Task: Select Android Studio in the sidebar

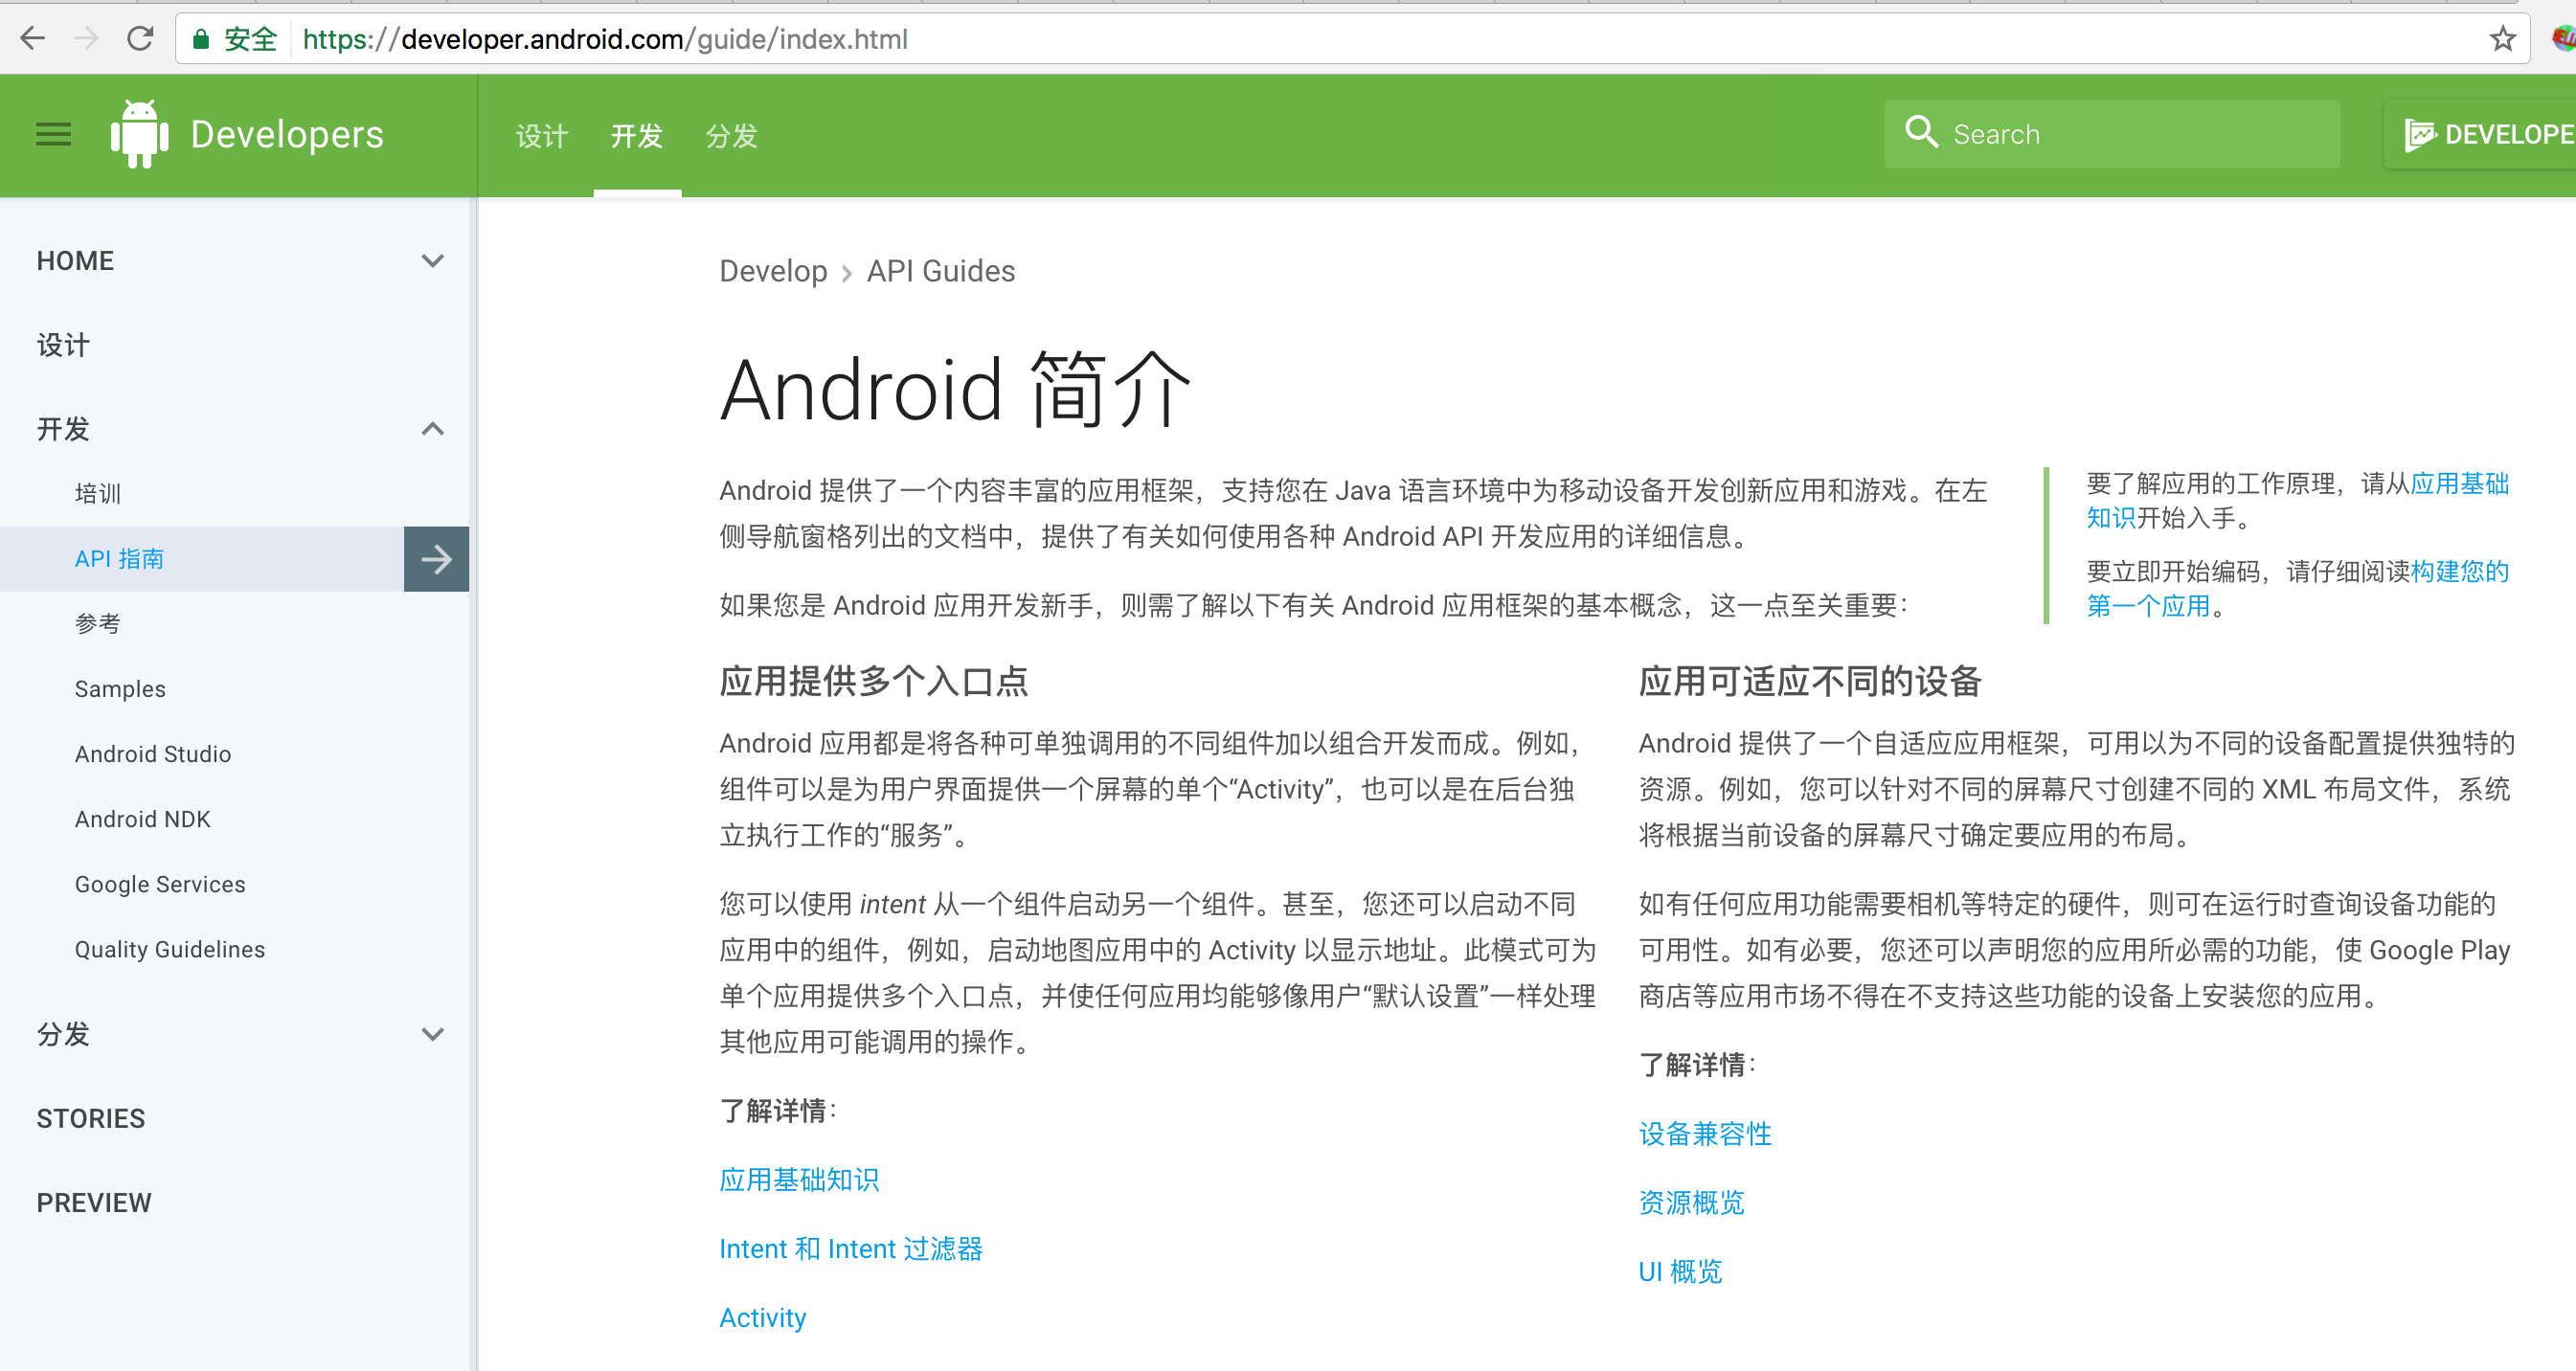Action: coord(152,753)
